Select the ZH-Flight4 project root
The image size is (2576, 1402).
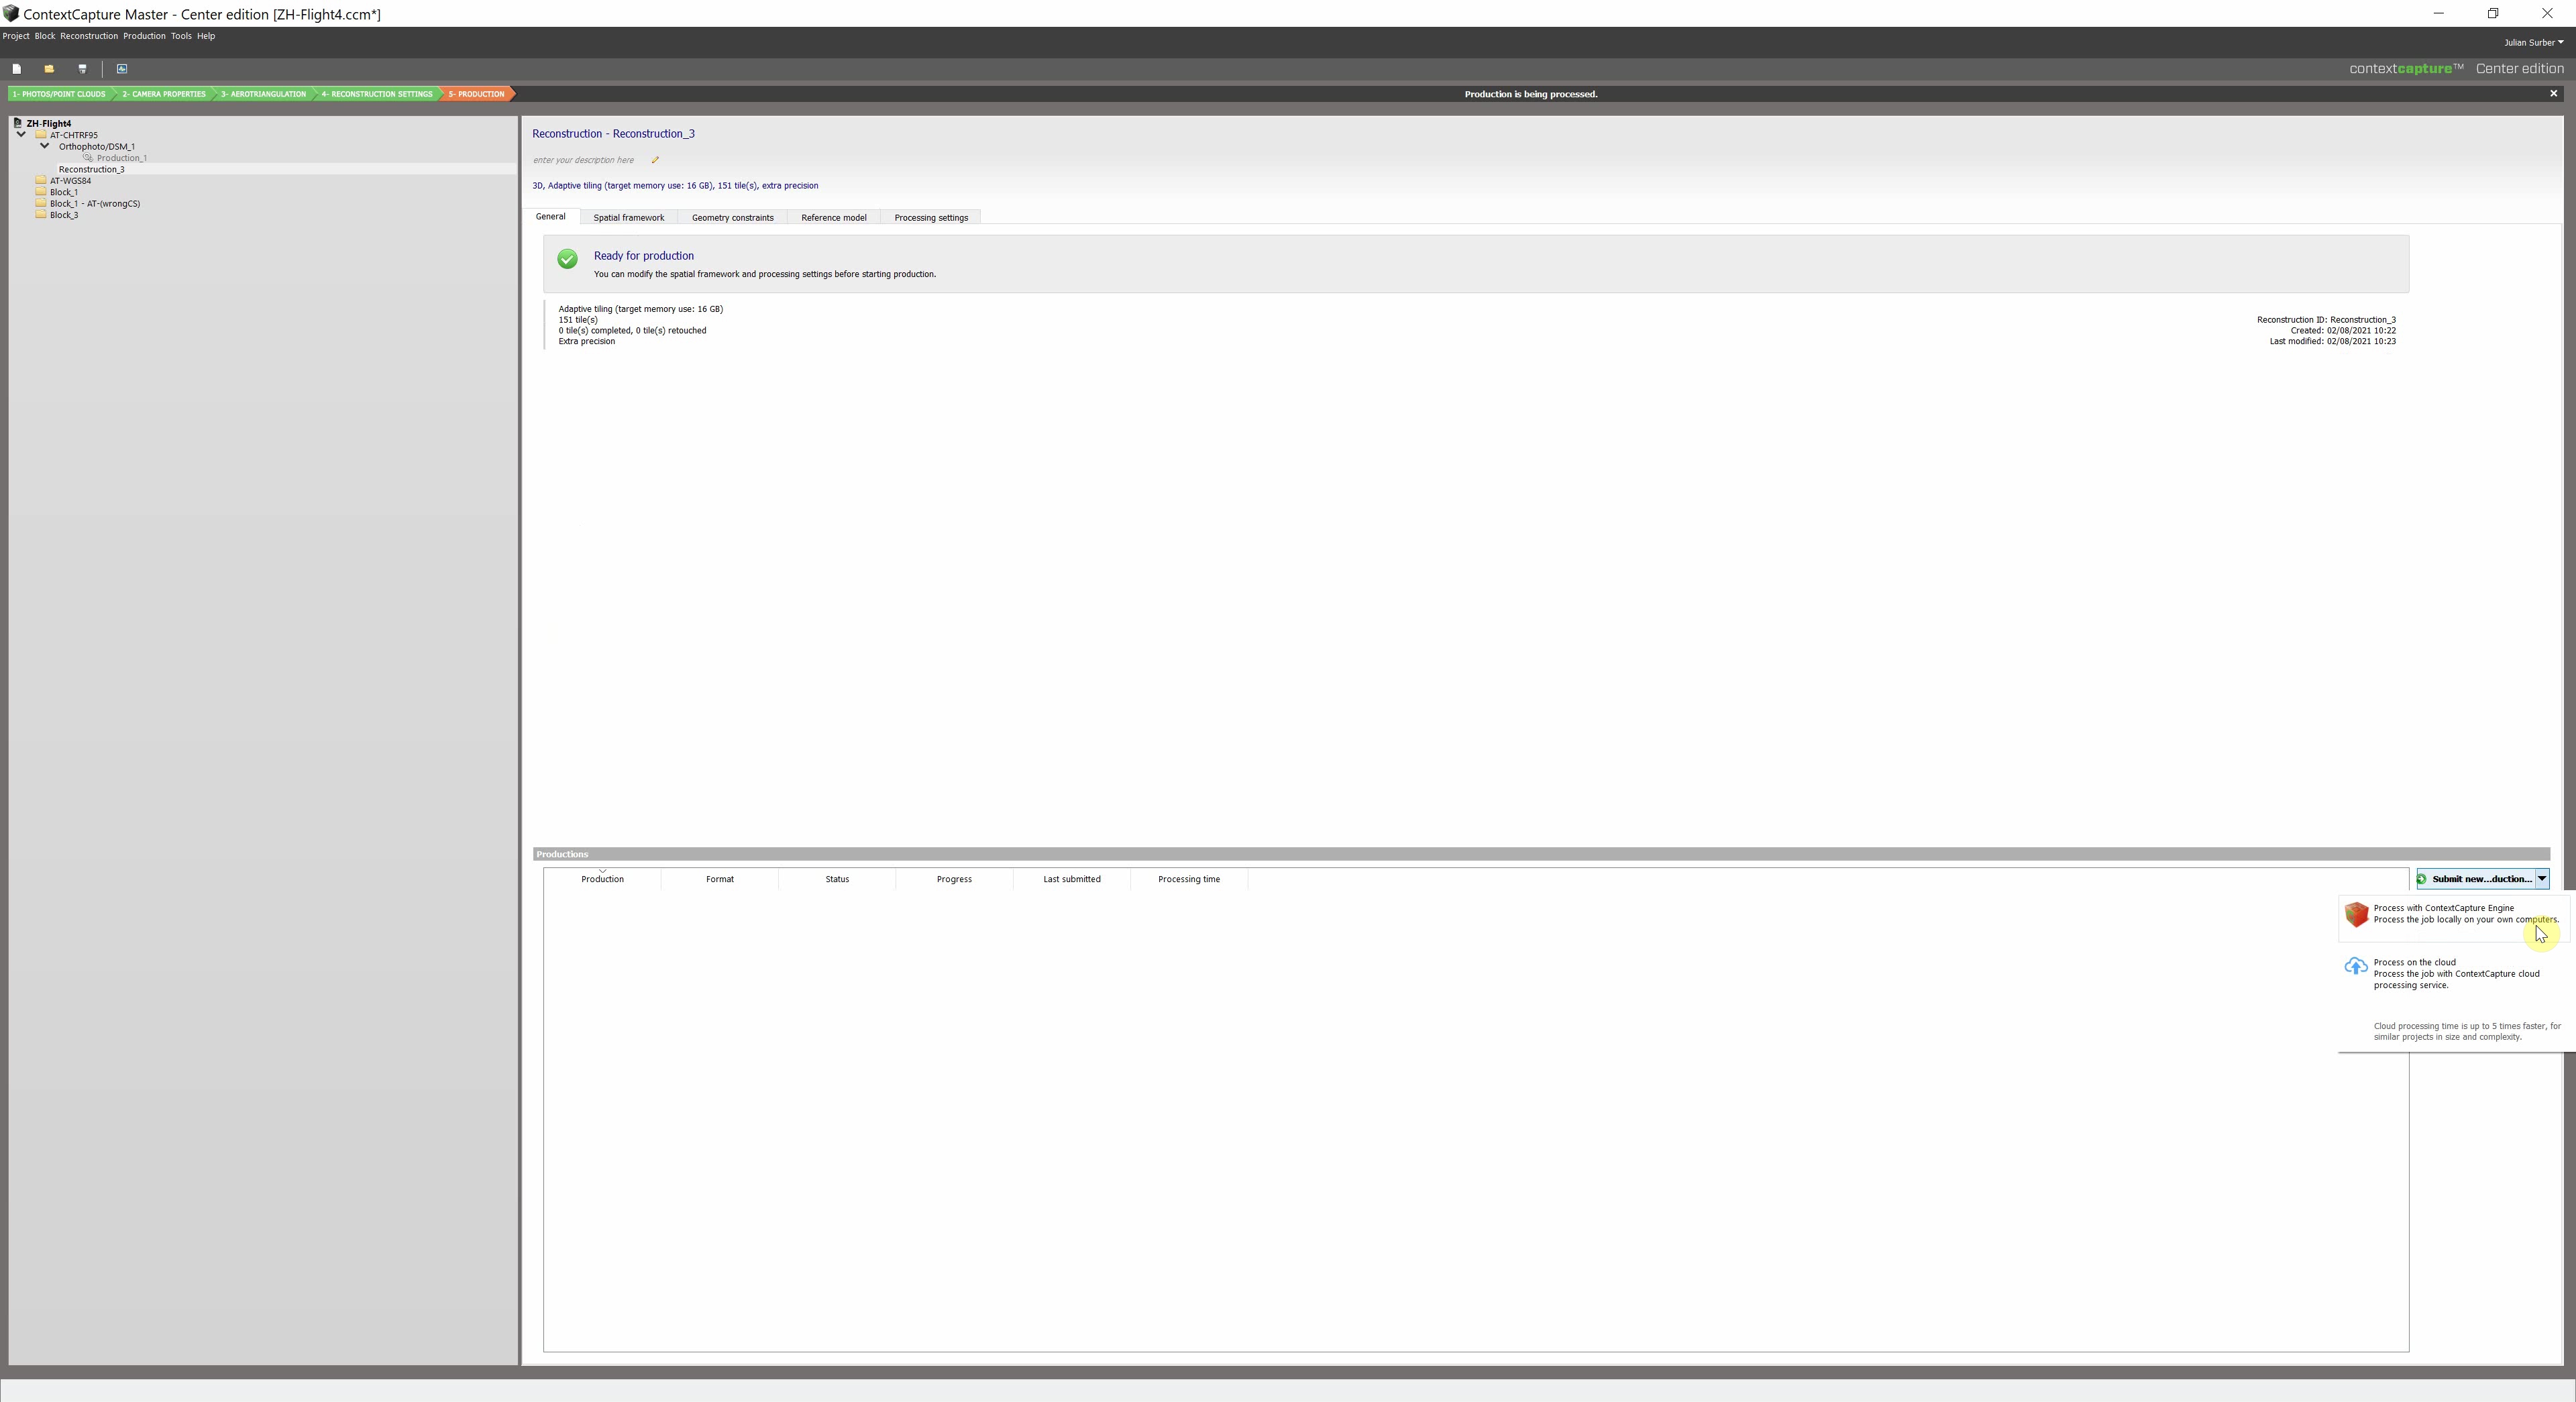(49, 124)
